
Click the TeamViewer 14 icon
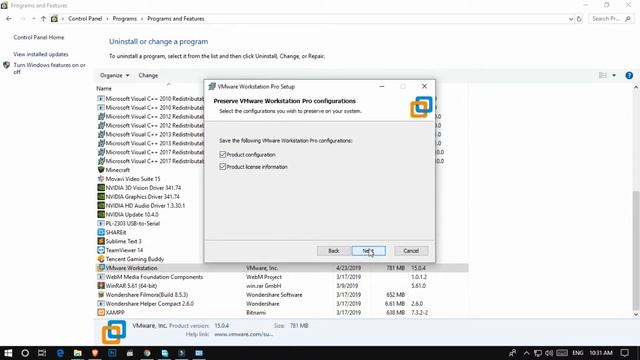(101, 250)
